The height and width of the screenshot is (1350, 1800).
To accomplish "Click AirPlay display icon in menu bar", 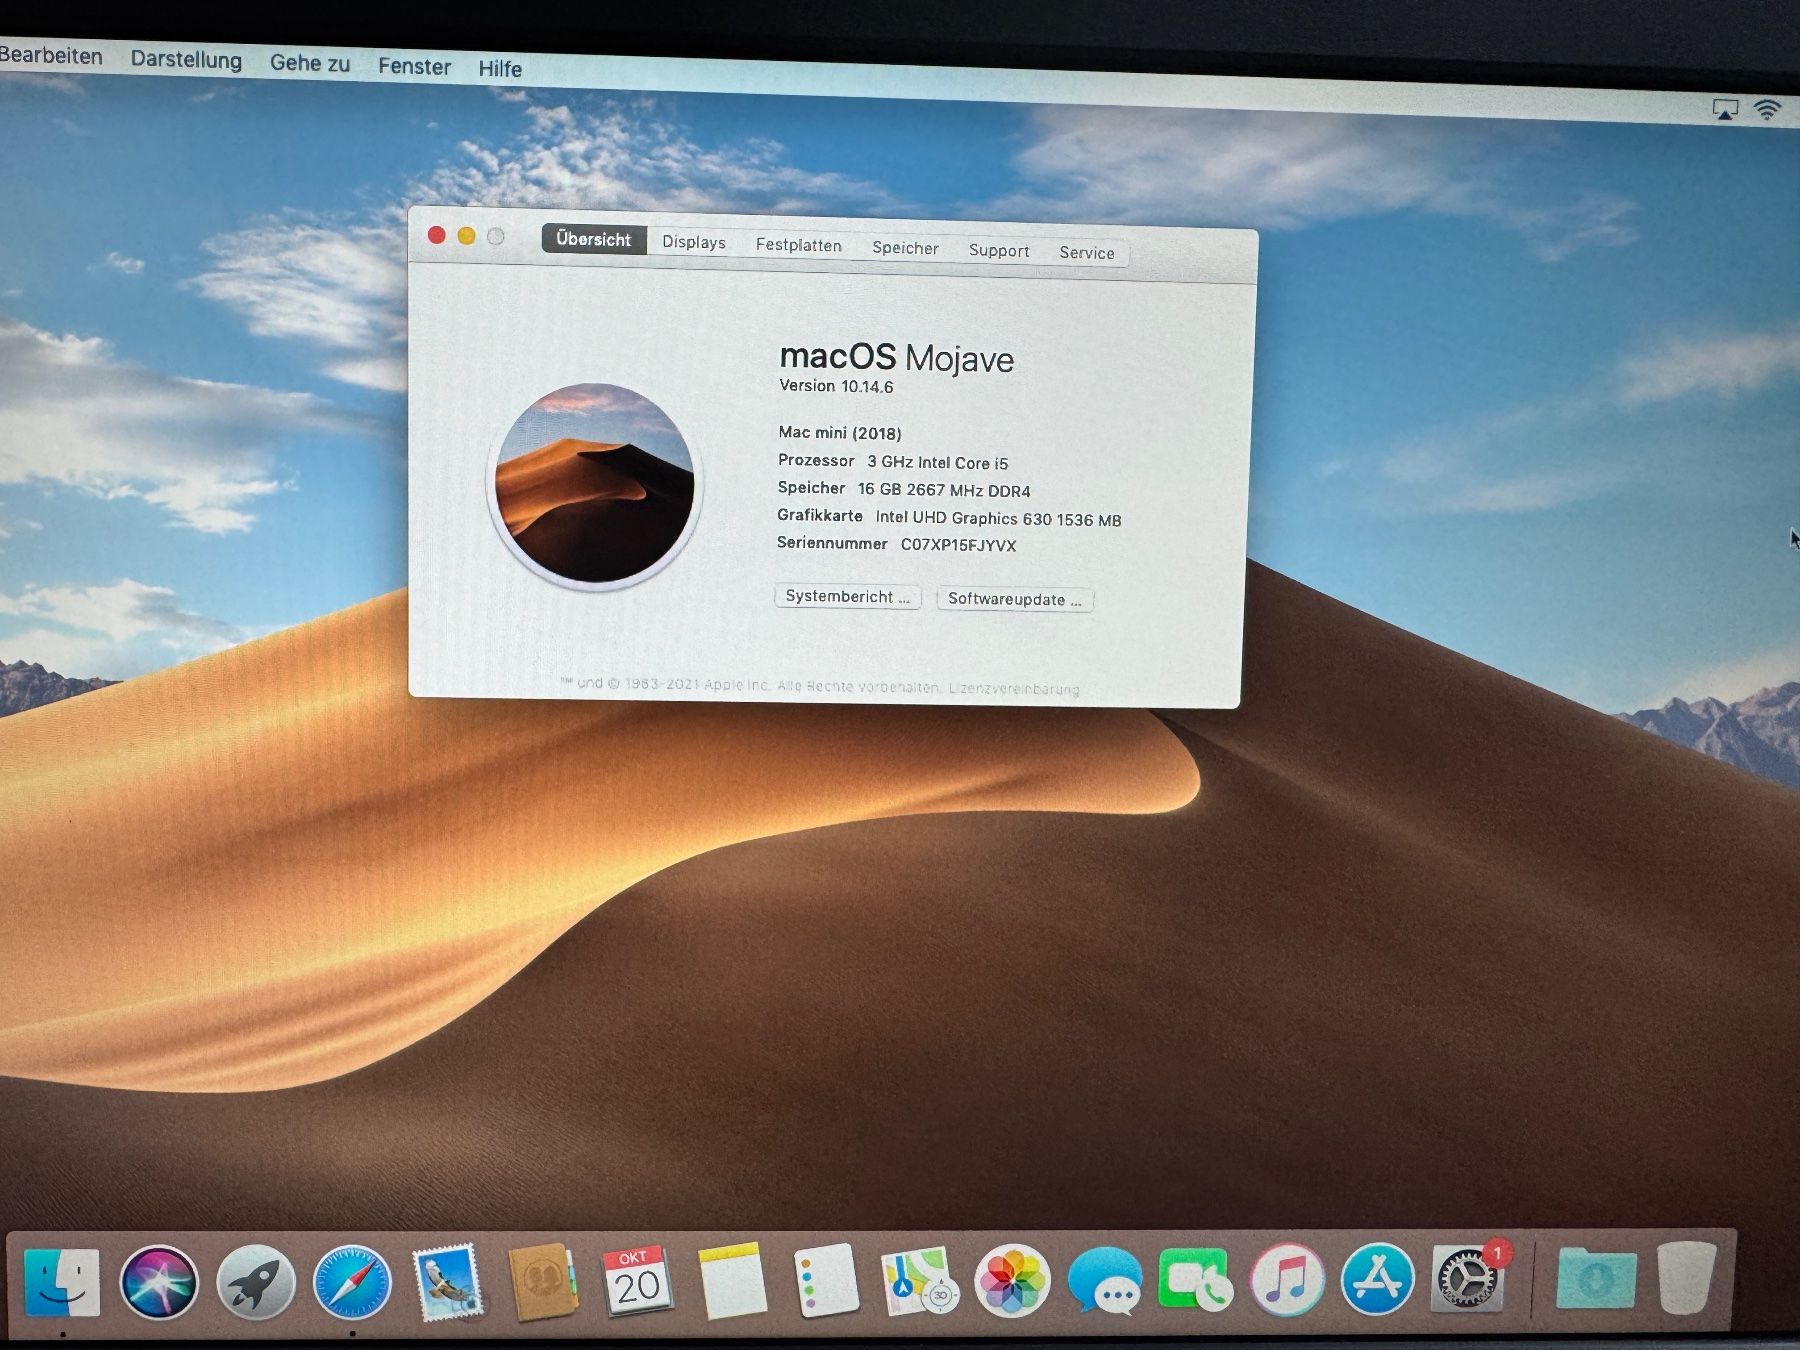I will (1725, 109).
